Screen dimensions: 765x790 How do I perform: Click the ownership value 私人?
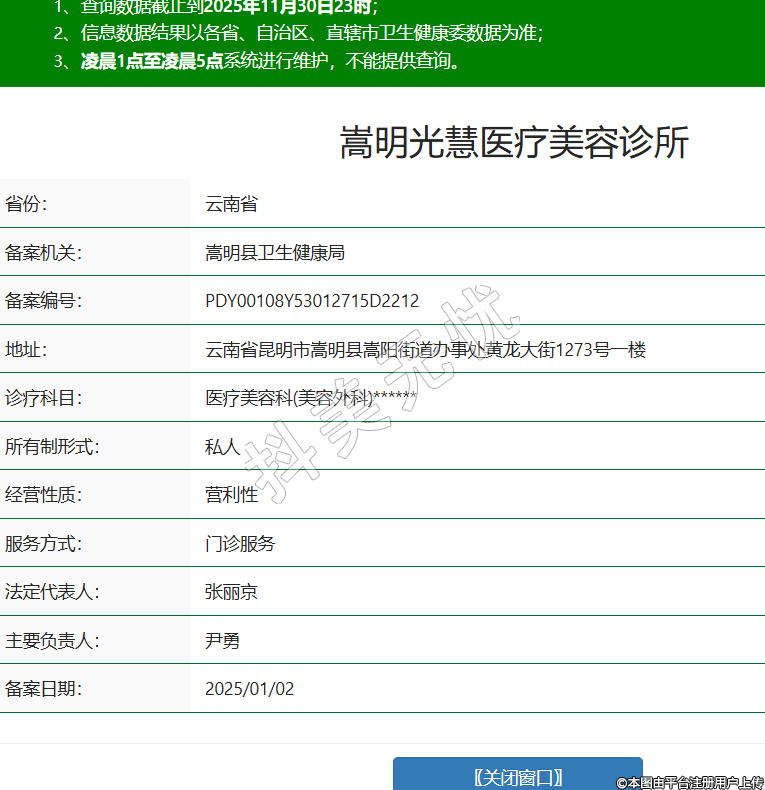coord(222,447)
